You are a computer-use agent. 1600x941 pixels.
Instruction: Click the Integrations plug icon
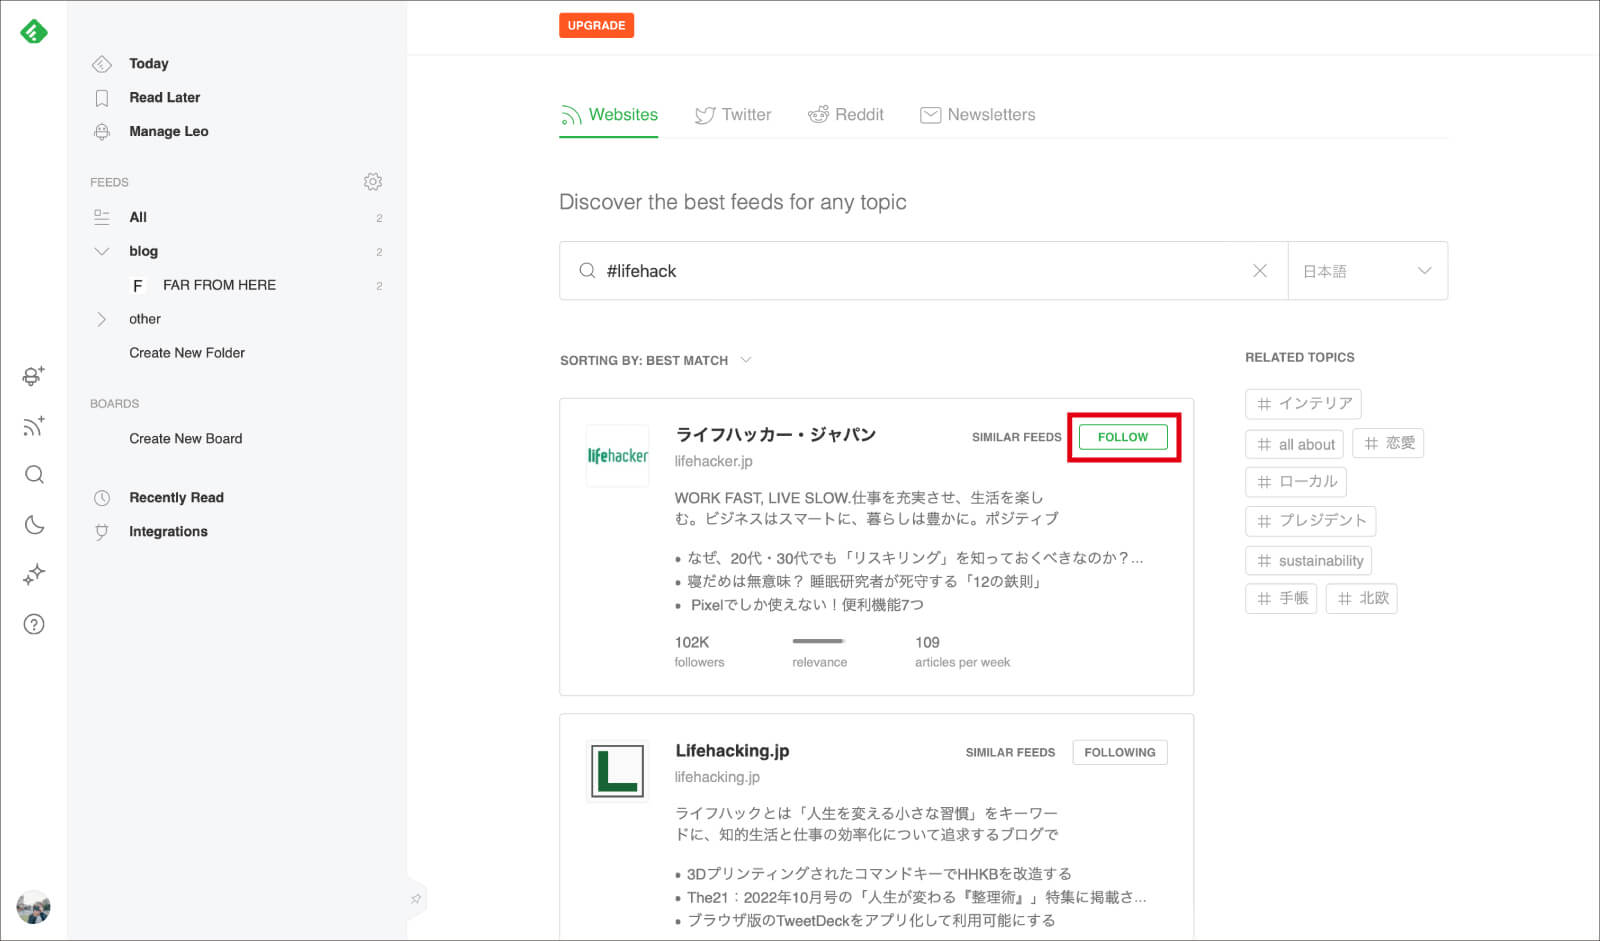pos(101,532)
